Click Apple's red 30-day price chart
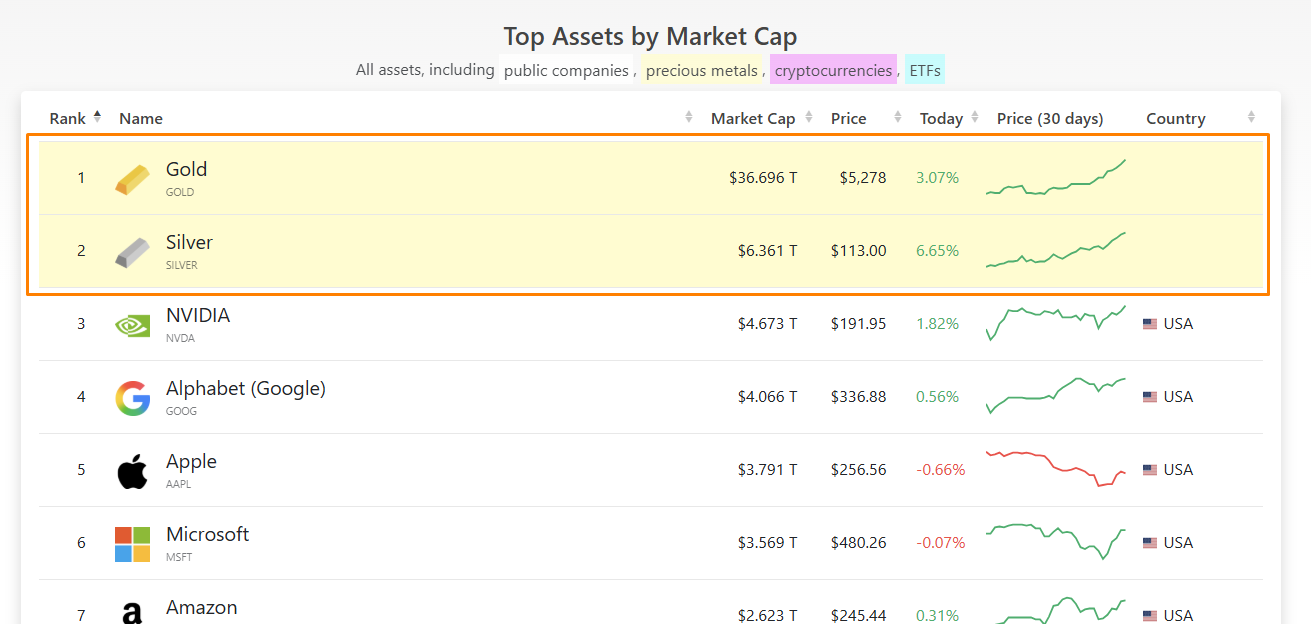 [x=1056, y=470]
